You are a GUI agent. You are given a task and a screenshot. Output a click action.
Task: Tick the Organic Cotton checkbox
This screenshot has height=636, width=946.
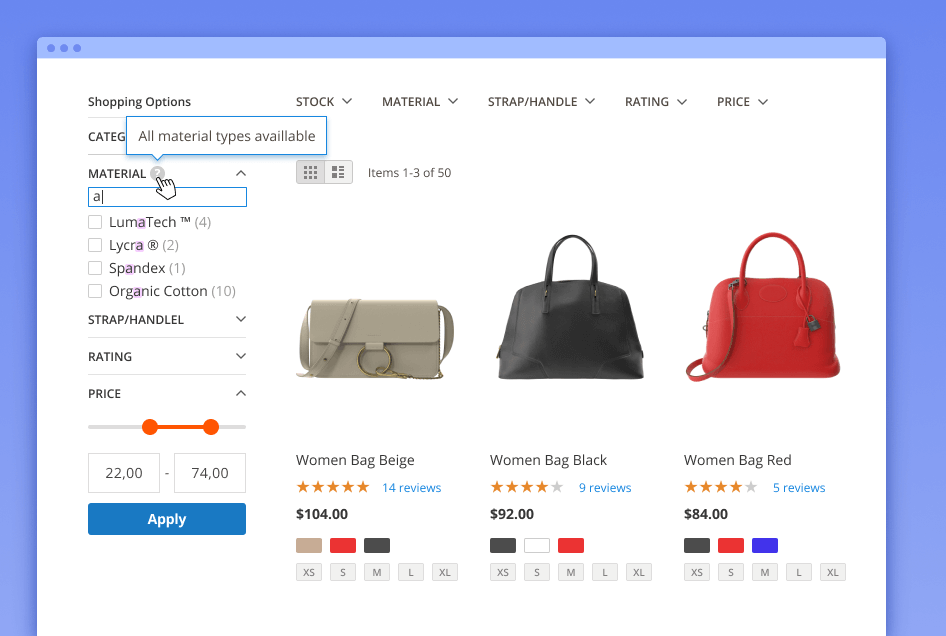(95, 291)
